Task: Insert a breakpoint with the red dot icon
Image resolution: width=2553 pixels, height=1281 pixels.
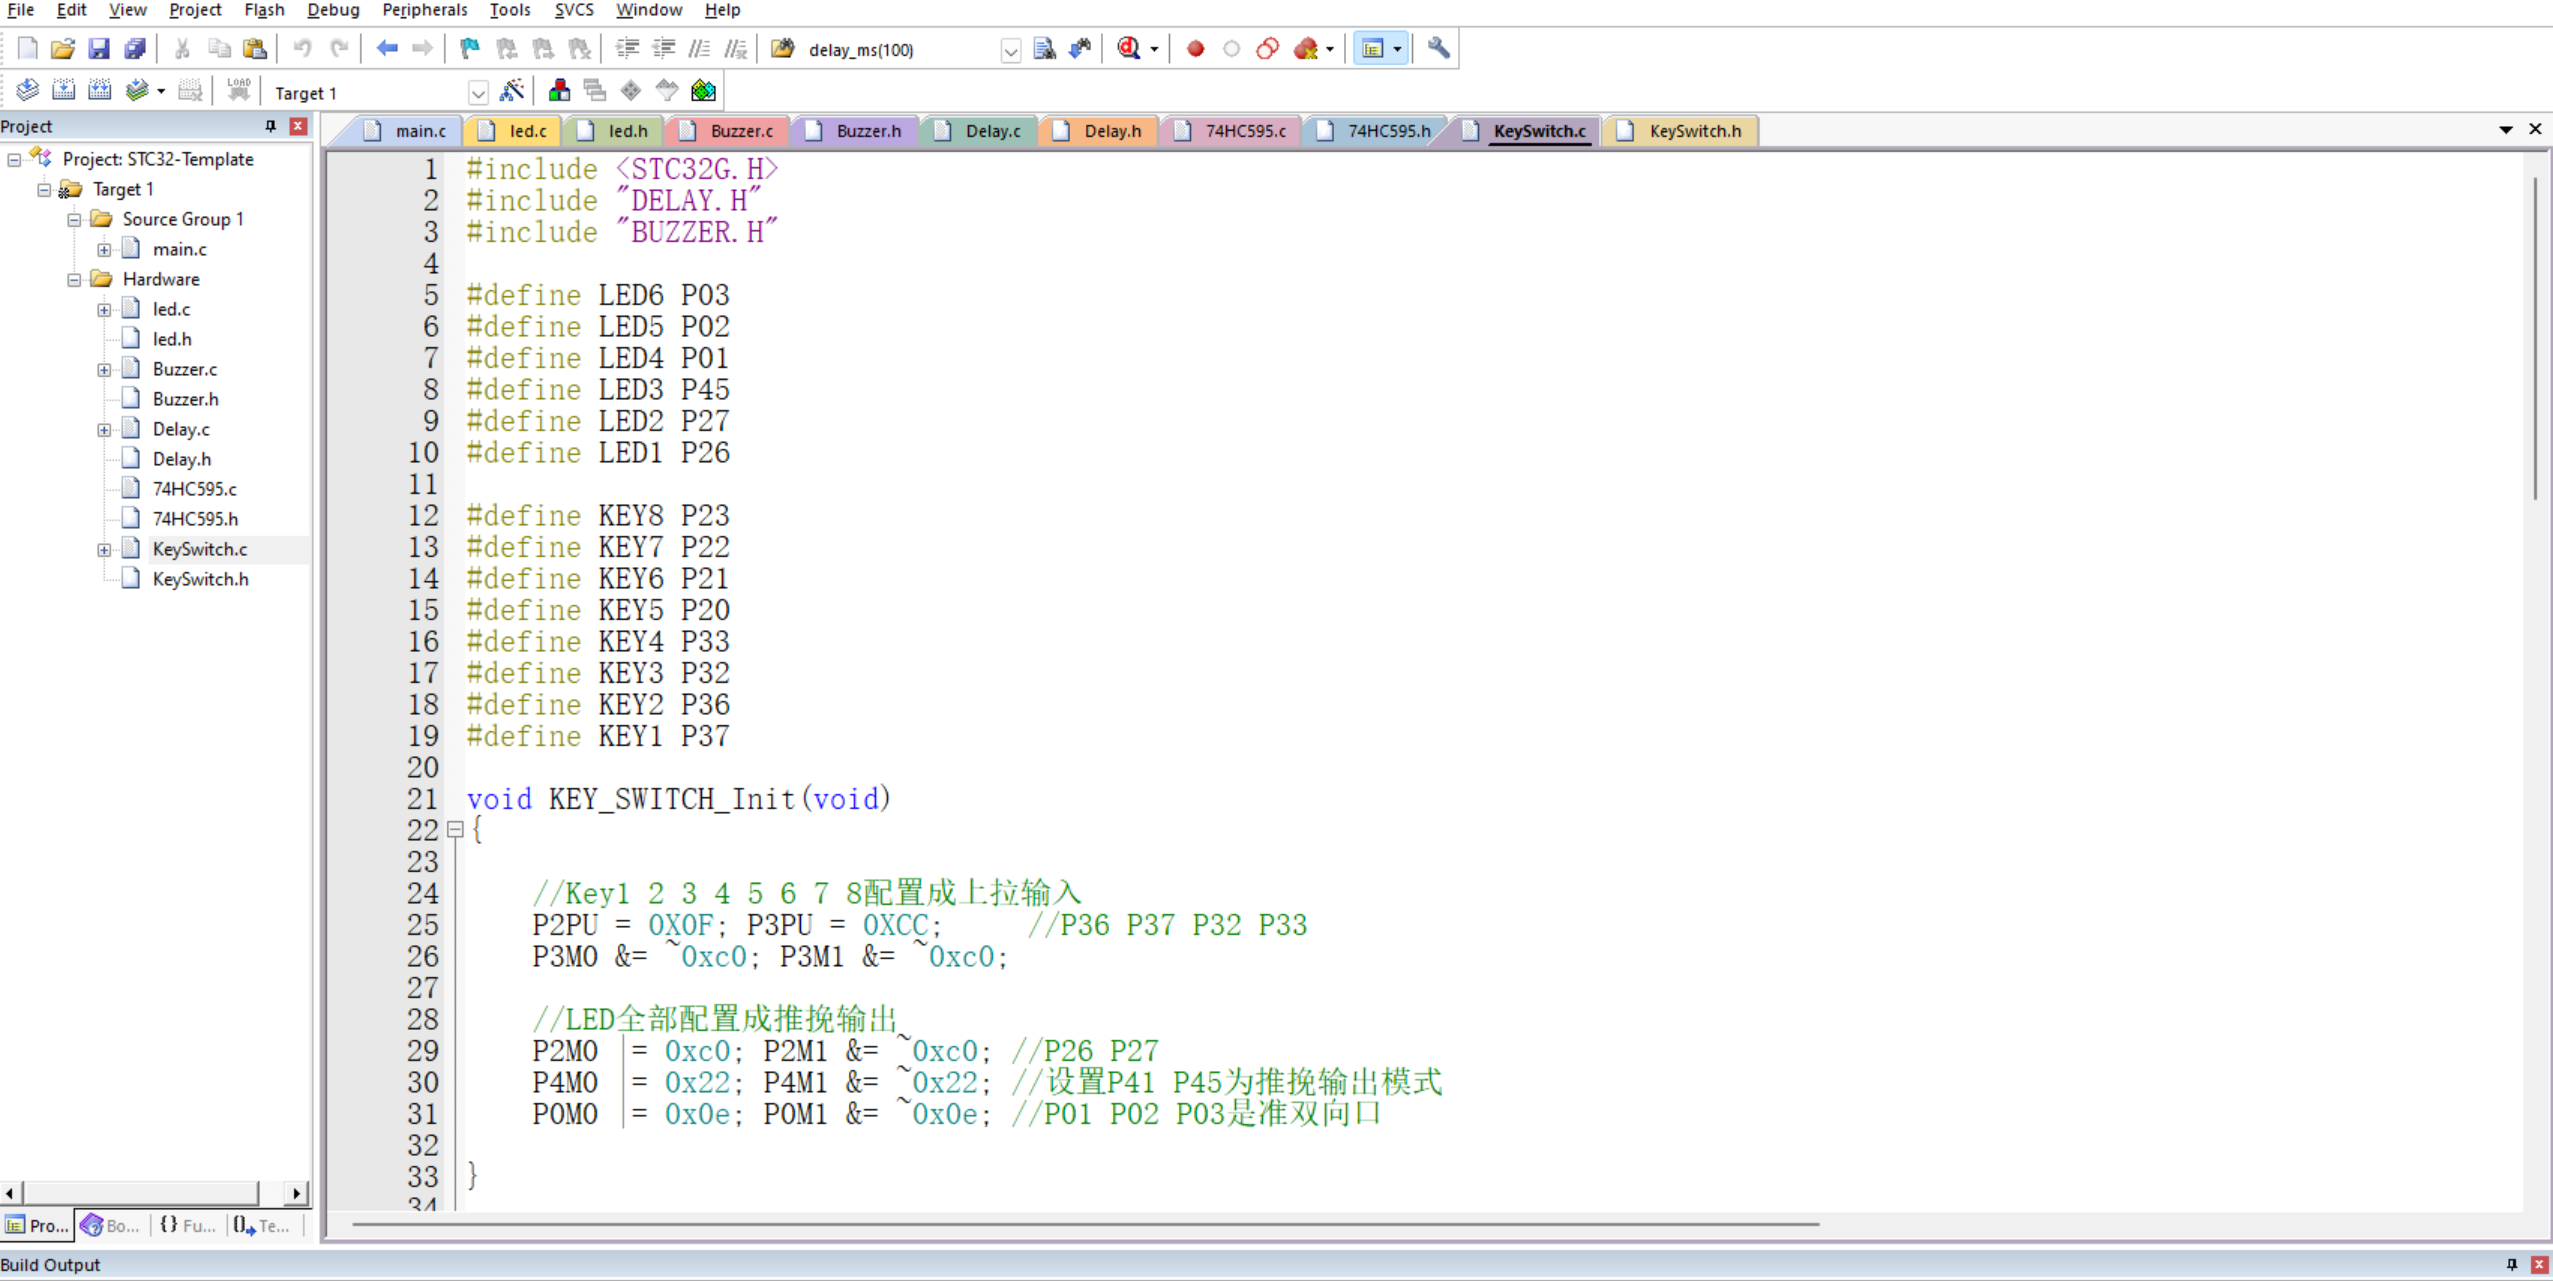Action: (1195, 49)
